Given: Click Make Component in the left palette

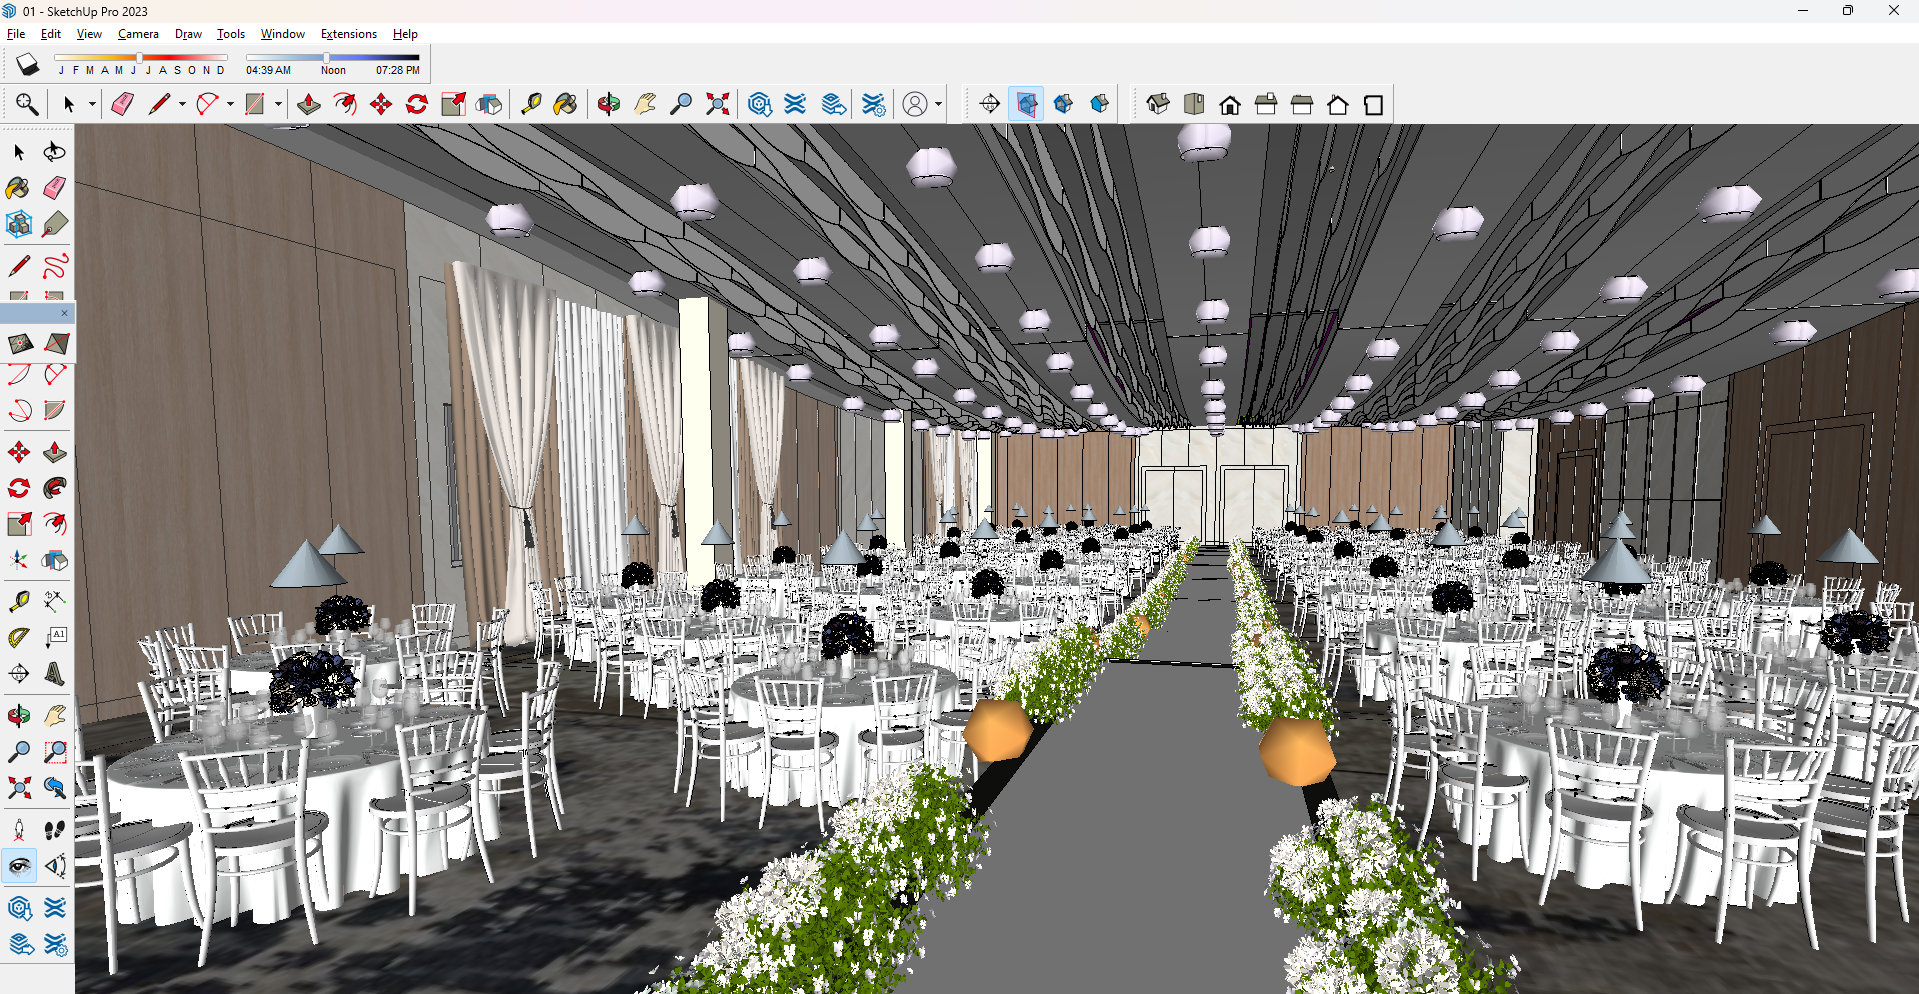Looking at the screenshot, I should 19,224.
